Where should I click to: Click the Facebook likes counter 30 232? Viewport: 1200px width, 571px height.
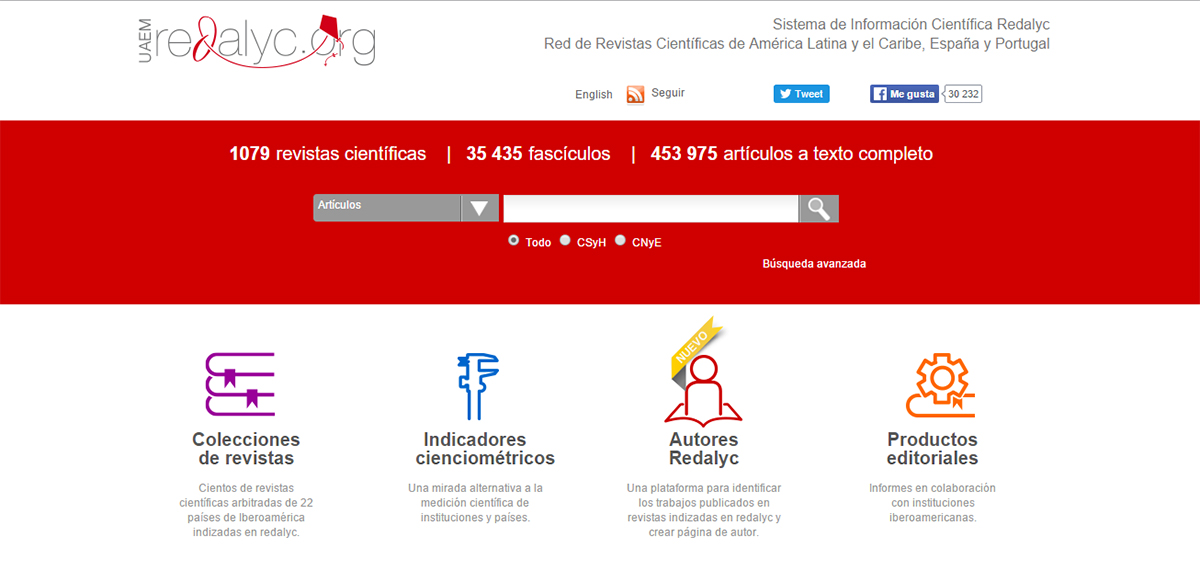click(964, 94)
